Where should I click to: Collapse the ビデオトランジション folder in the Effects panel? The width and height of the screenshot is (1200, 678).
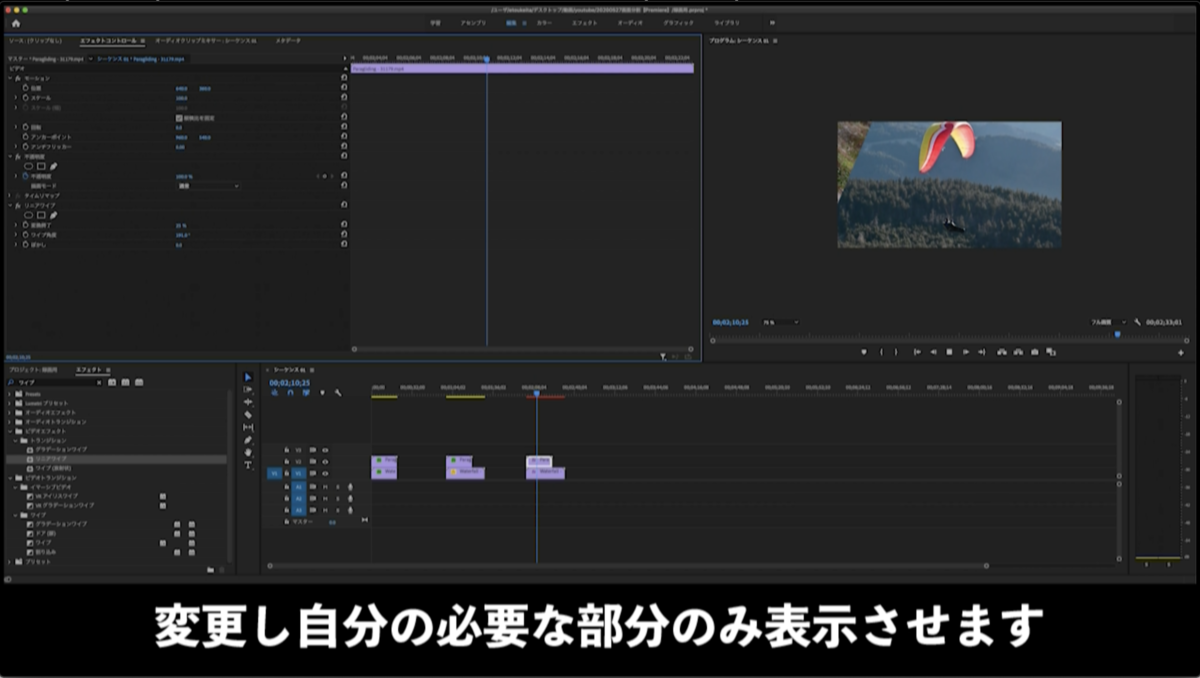[10, 478]
